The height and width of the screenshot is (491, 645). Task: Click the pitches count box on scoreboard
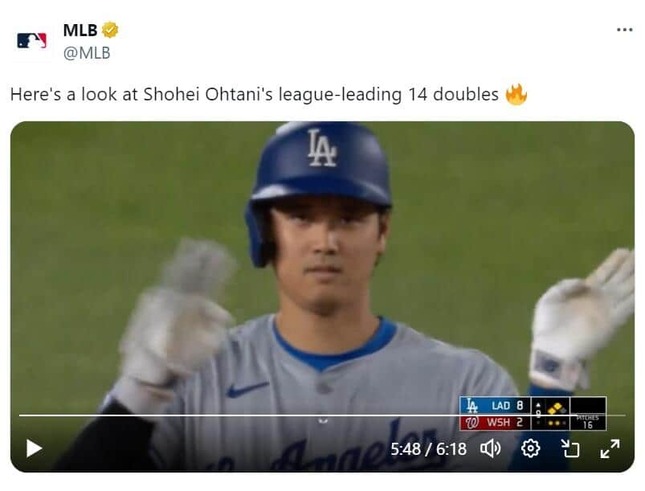[x=588, y=422]
